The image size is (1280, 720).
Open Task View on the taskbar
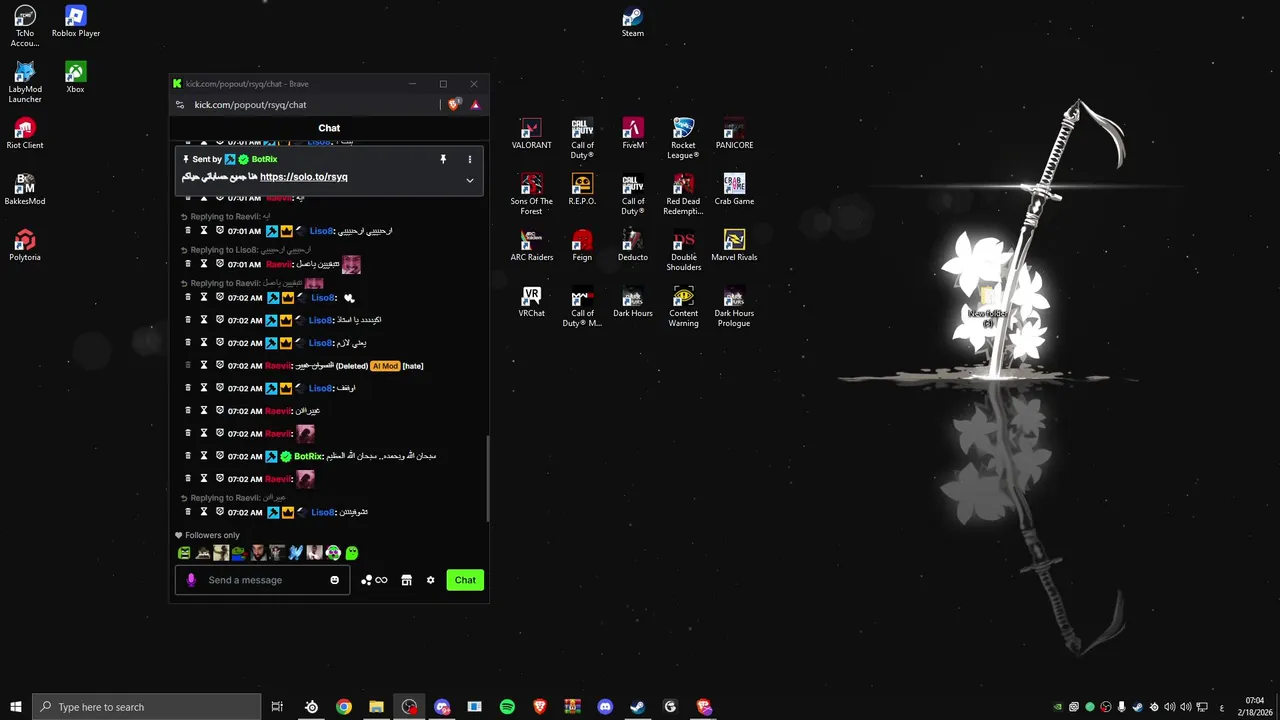point(277,707)
